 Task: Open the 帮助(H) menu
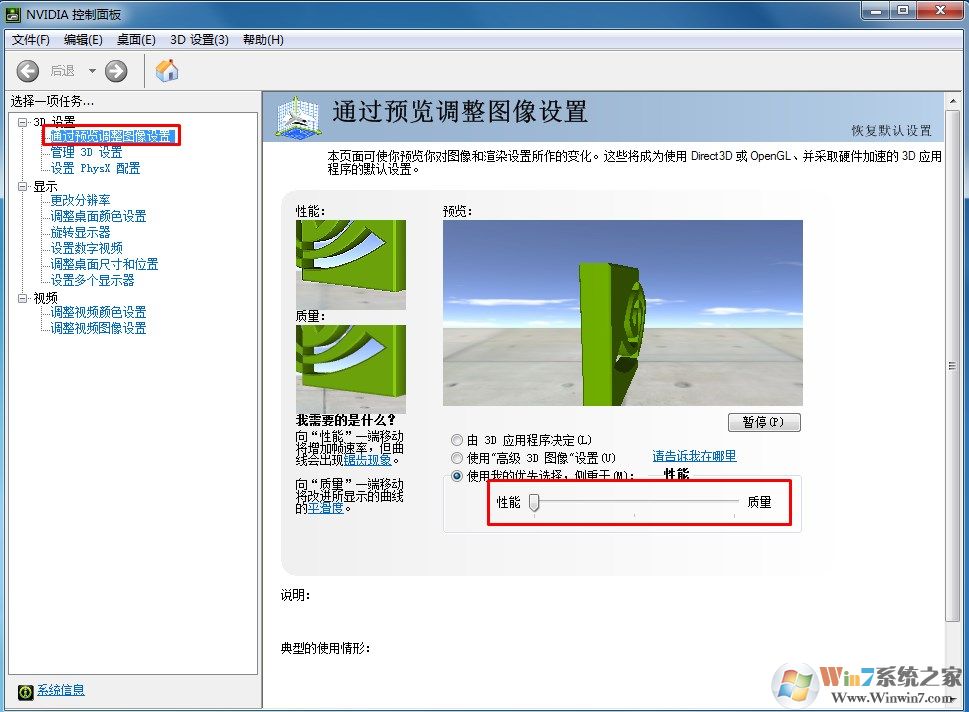pyautogui.click(x=263, y=40)
